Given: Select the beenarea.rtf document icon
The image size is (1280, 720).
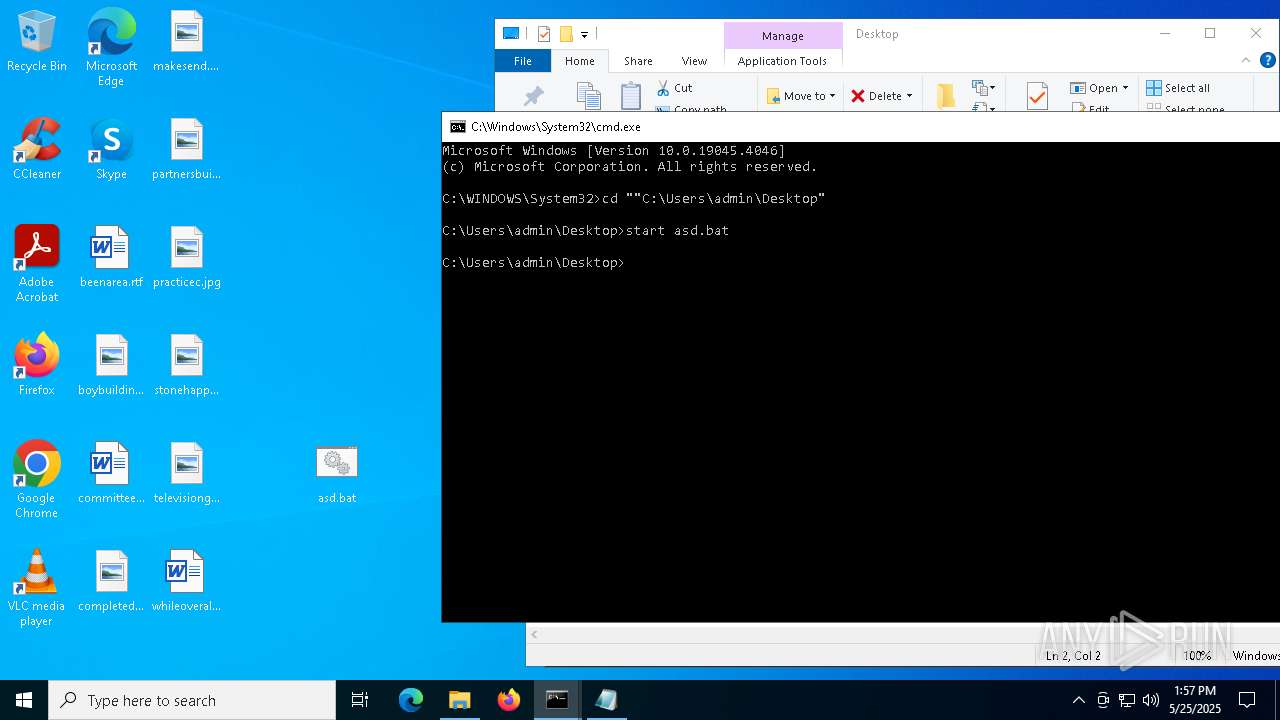Looking at the screenshot, I should tap(111, 257).
